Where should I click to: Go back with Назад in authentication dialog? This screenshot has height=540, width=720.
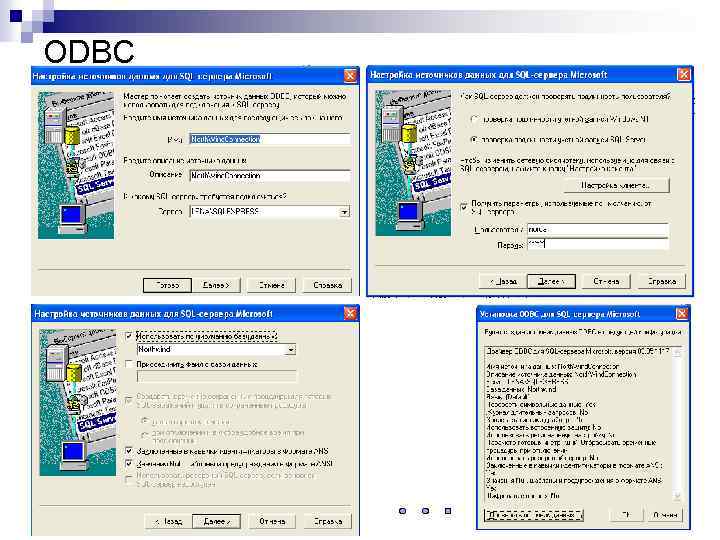point(503,281)
